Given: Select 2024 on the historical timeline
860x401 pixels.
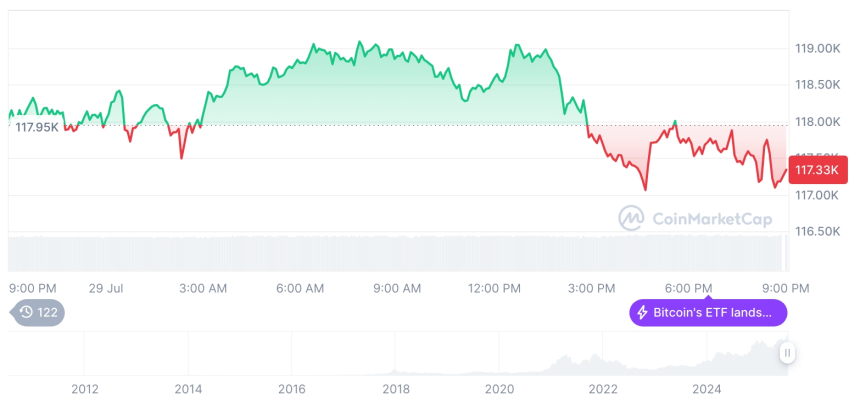Looking at the screenshot, I should (706, 389).
